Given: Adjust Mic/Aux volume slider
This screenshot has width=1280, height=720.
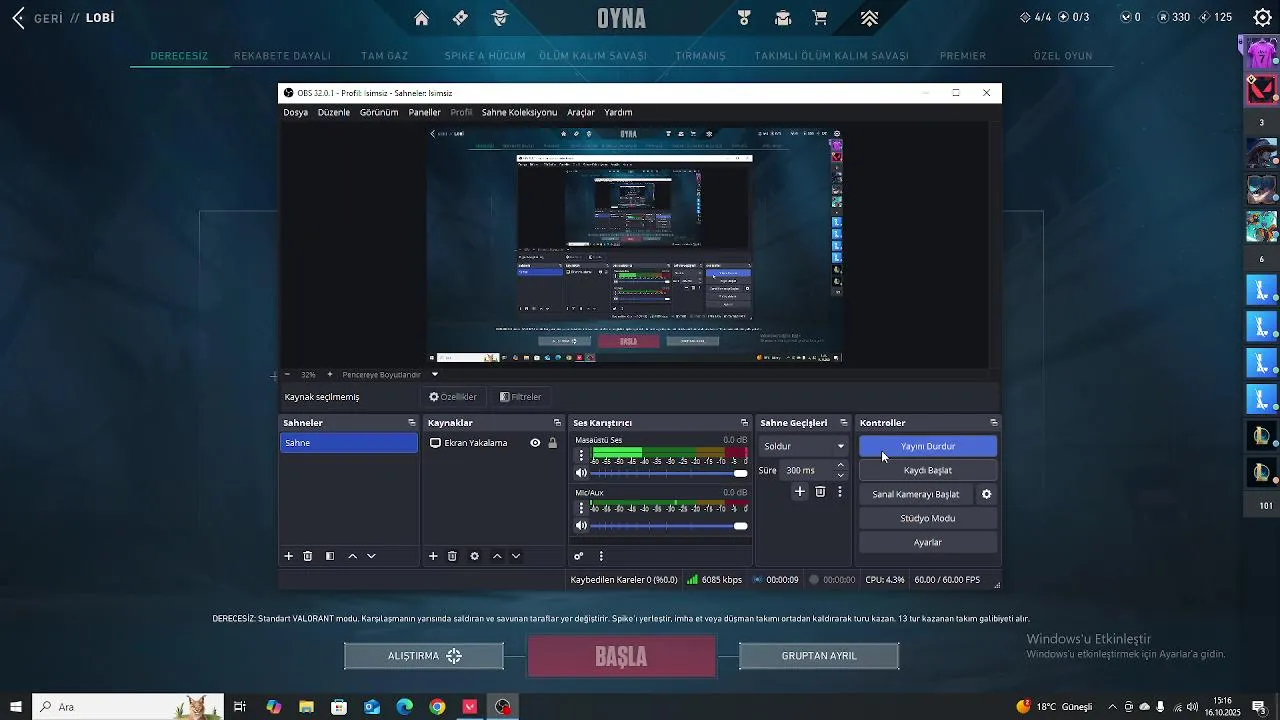Looking at the screenshot, I should coord(670,526).
